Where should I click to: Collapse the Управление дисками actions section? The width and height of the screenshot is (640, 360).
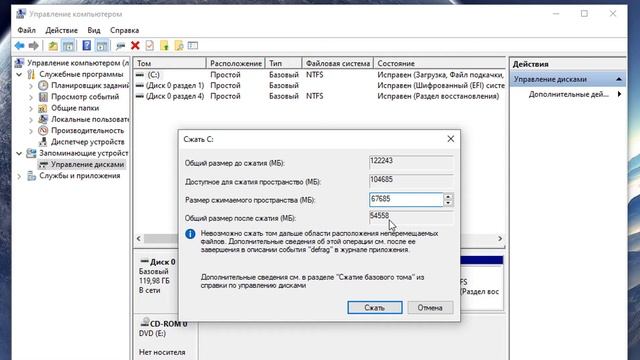619,79
